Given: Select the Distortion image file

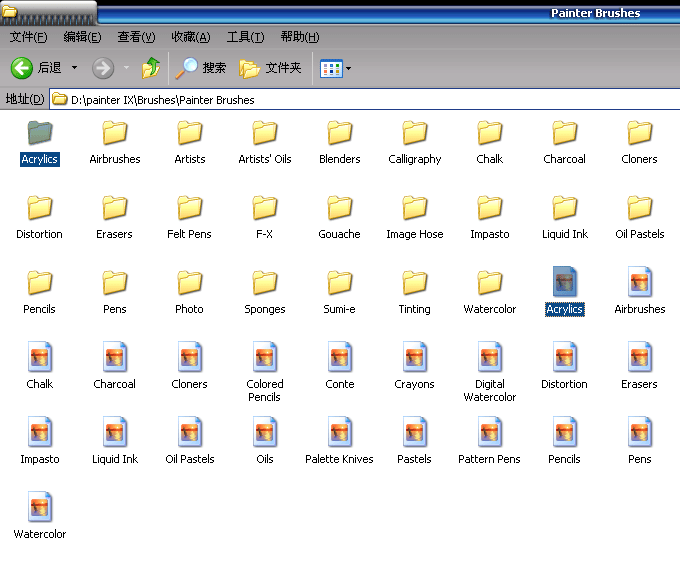Looking at the screenshot, I should (x=564, y=366).
